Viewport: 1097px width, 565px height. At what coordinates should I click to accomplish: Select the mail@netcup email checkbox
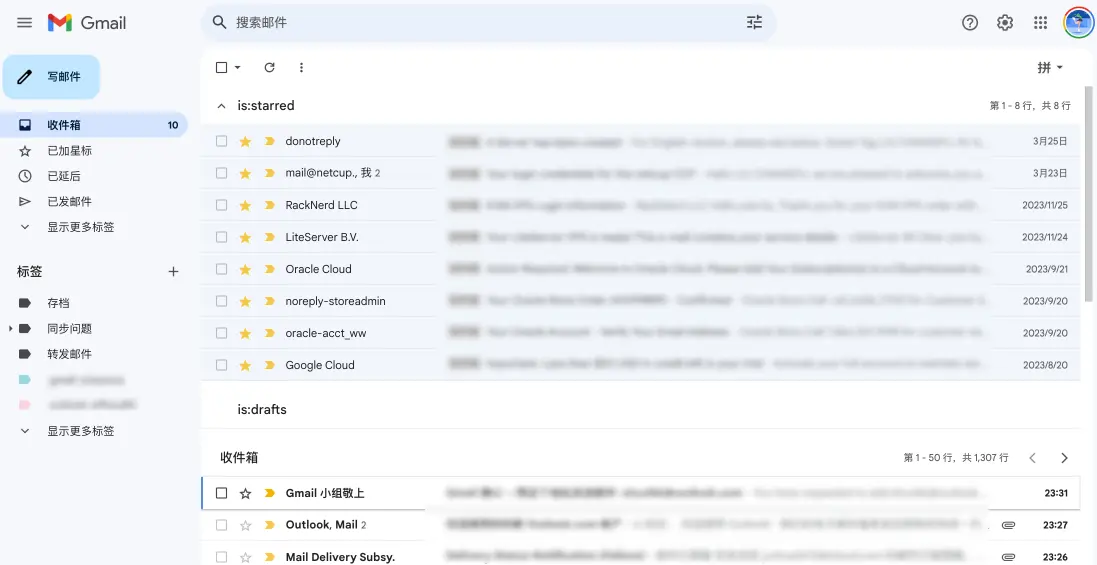tap(222, 173)
